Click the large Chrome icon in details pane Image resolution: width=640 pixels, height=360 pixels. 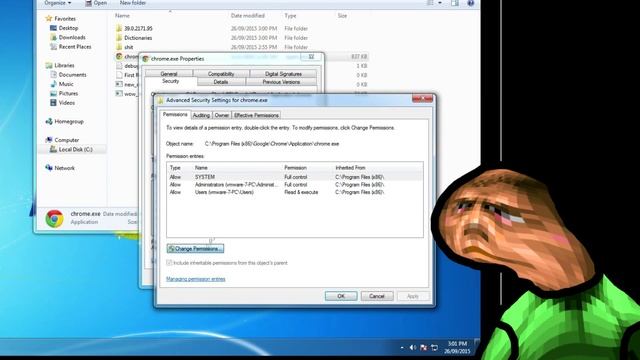coord(55,218)
